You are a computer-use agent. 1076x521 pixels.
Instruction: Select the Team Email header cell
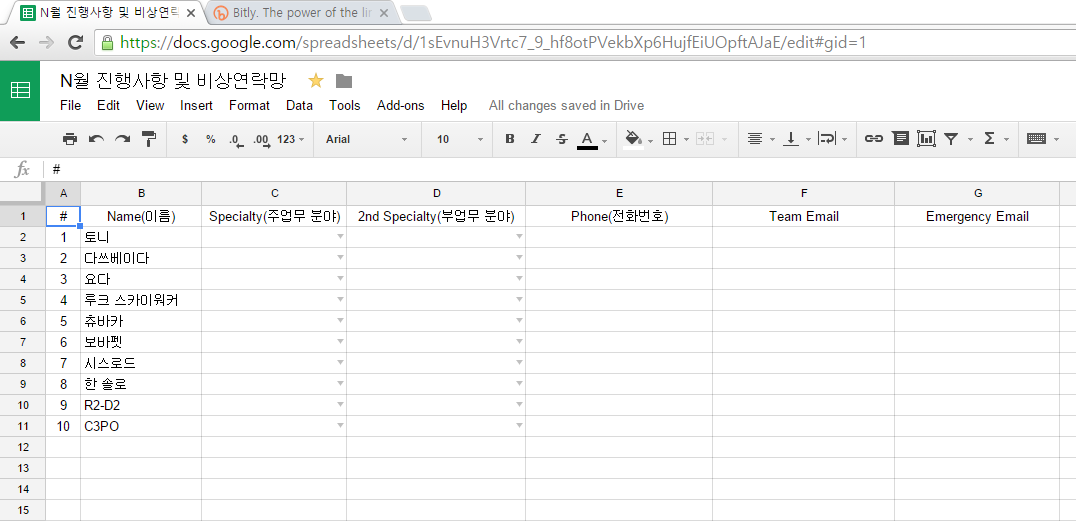point(803,216)
